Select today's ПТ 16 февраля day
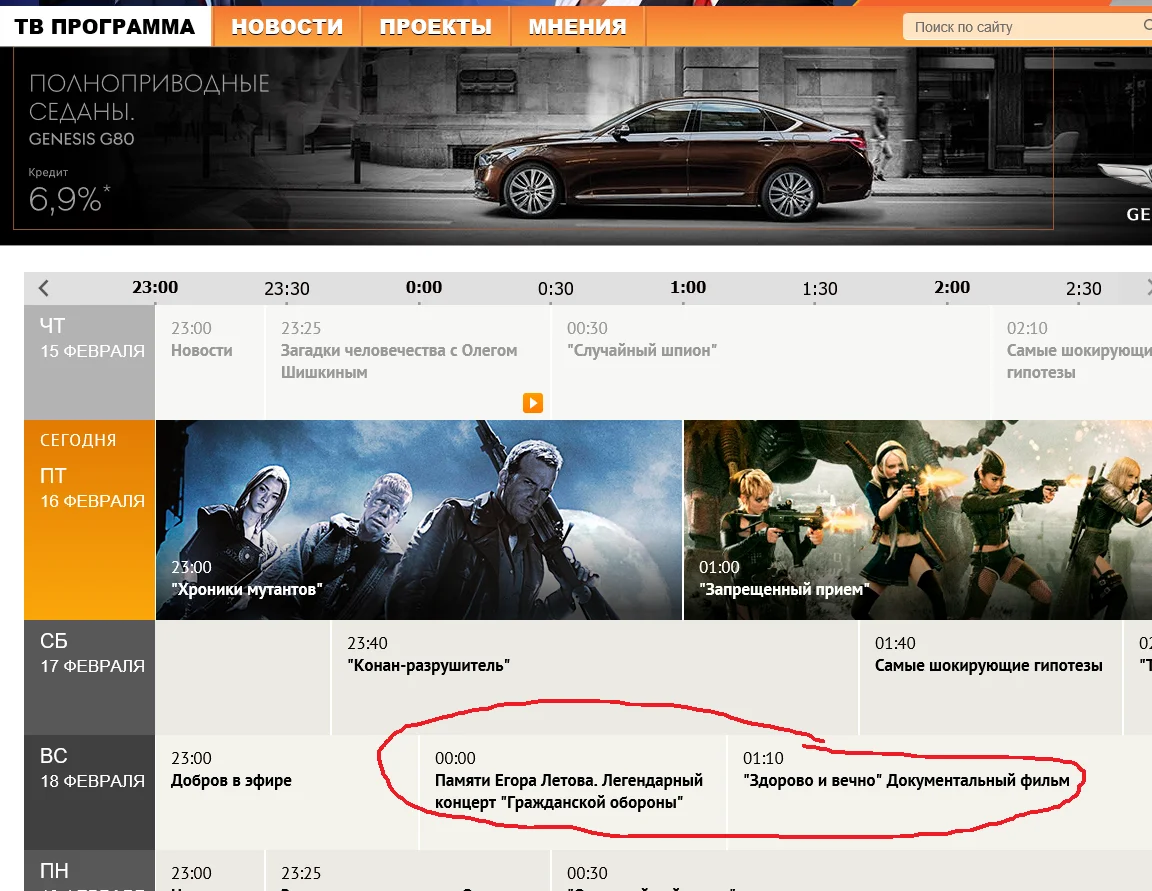The height and width of the screenshot is (891, 1152). click(90, 520)
